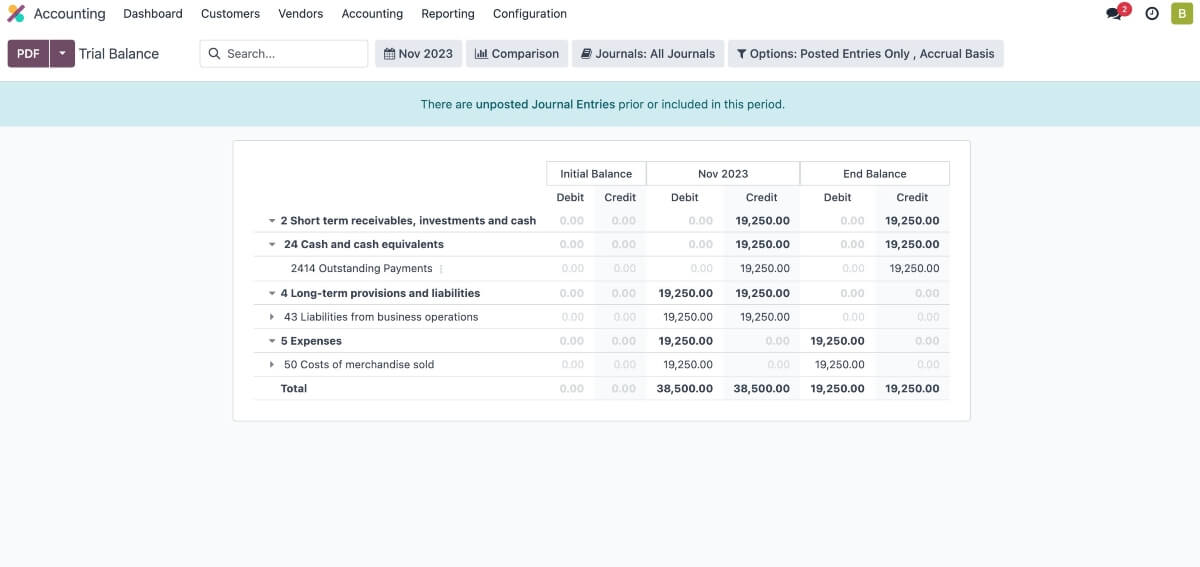Click 24 Cash Nov credit 19,250.00

[x=763, y=244]
